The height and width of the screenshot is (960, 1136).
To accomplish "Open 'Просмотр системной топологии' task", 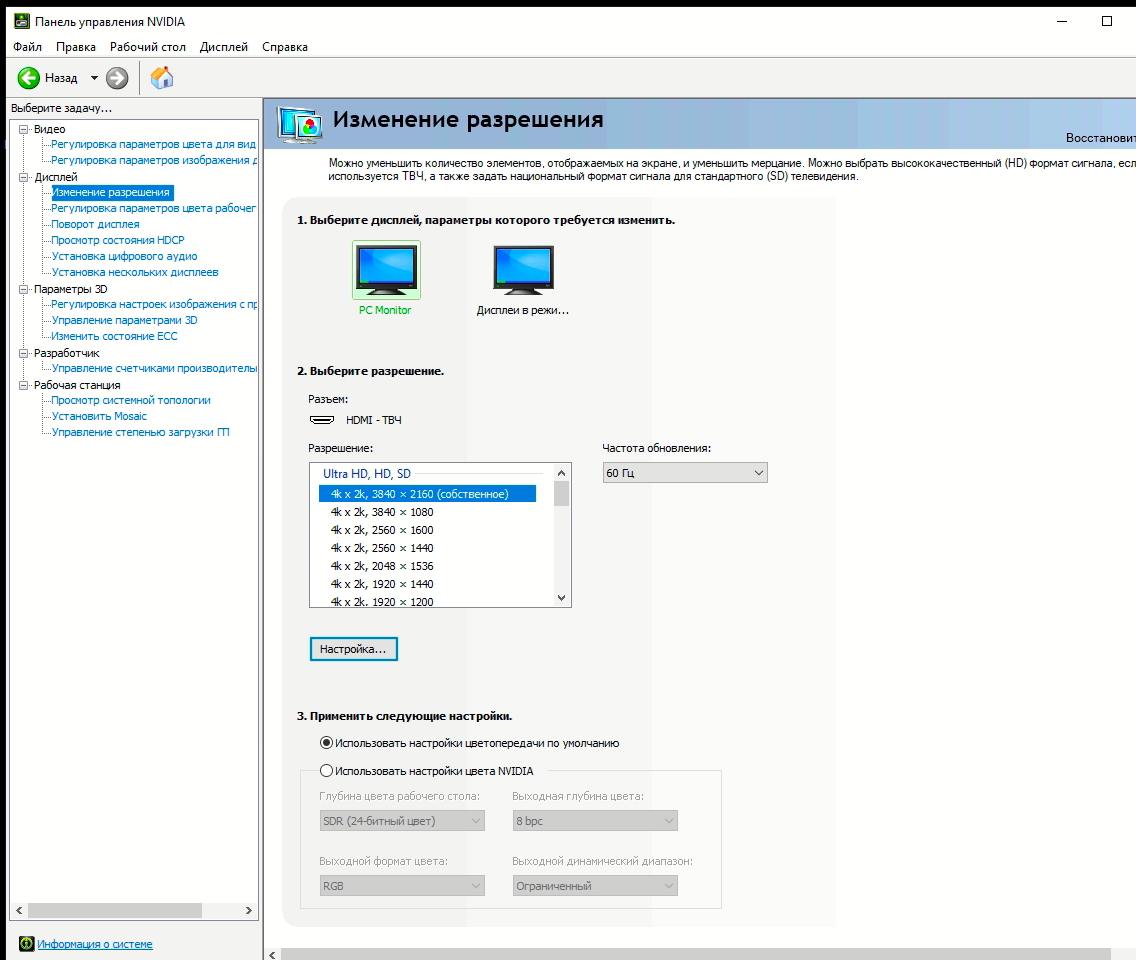I will 130,400.
